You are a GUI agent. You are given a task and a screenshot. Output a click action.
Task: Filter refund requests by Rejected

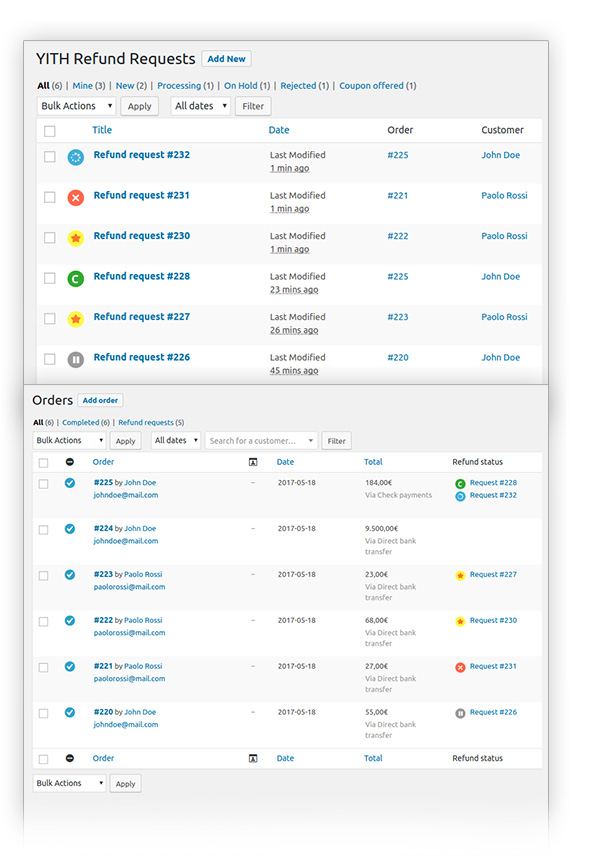[298, 86]
